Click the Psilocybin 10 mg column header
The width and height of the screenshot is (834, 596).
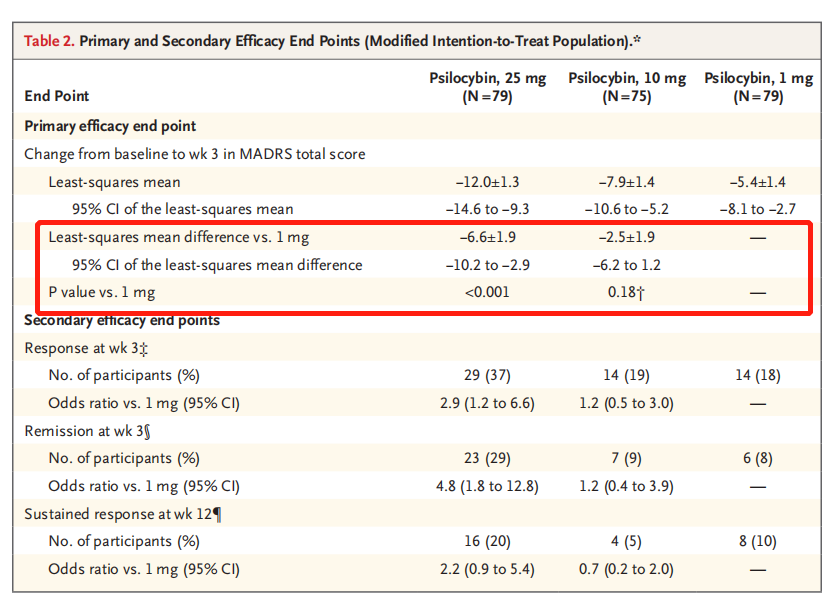tap(626, 88)
